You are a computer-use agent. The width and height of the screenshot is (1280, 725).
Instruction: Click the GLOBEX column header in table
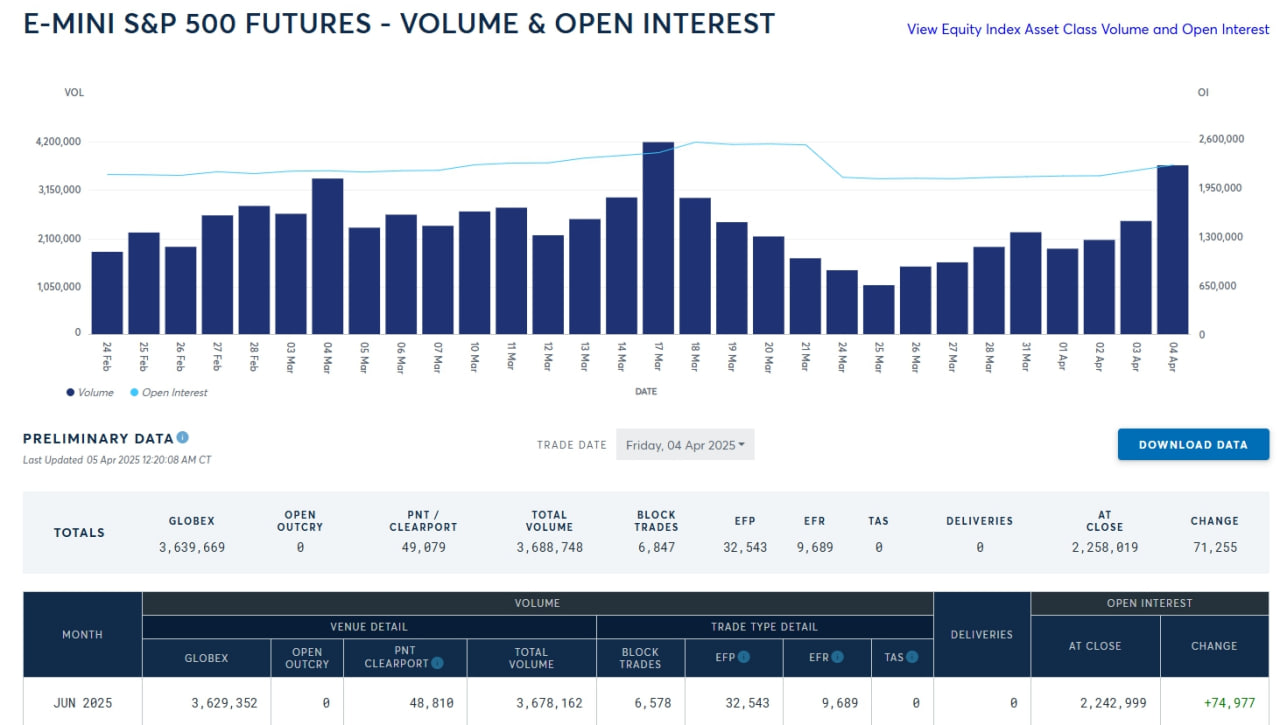tap(206, 658)
